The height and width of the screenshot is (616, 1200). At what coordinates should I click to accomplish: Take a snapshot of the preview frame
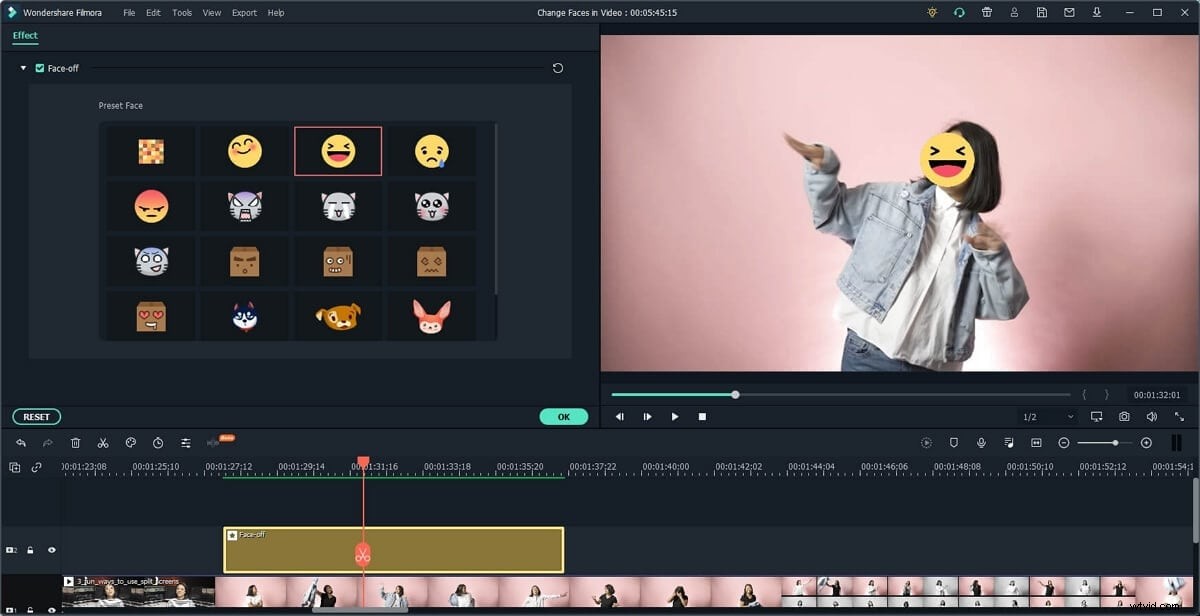[1125, 417]
